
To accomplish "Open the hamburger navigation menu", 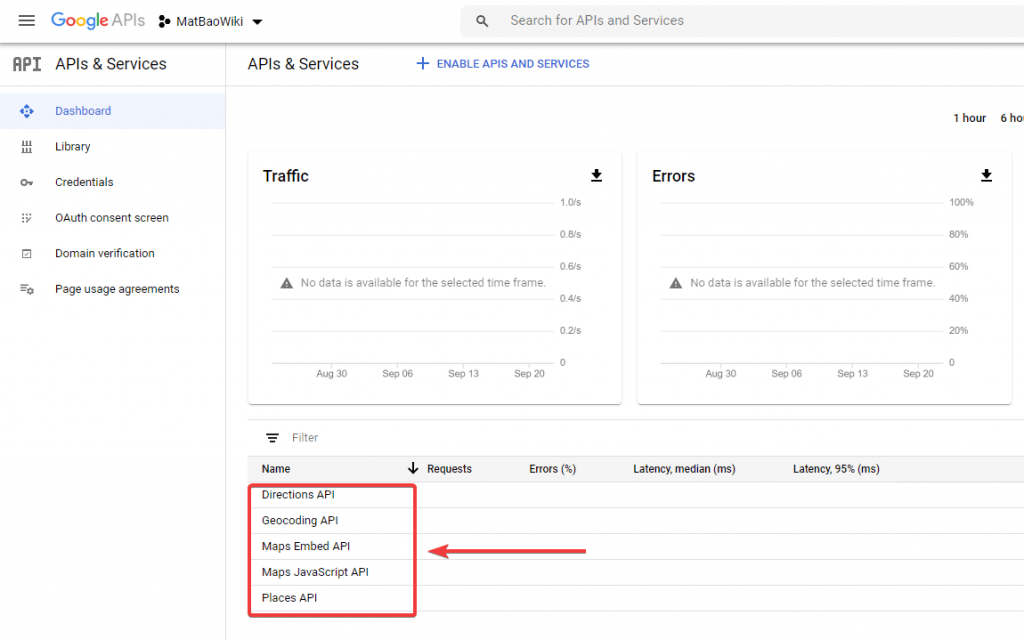I will tap(27, 21).
